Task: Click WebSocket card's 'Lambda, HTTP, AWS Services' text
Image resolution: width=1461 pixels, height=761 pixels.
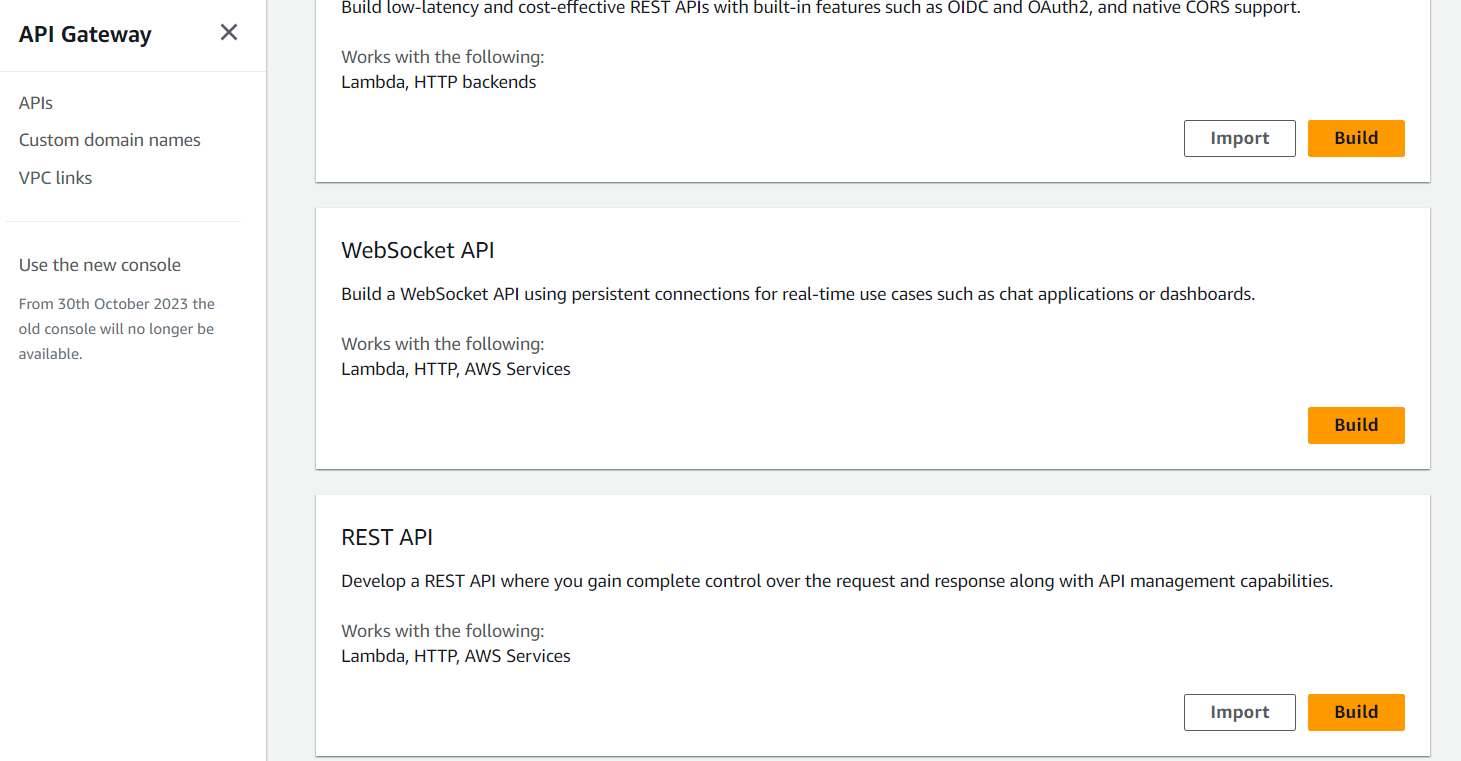Action: point(456,369)
